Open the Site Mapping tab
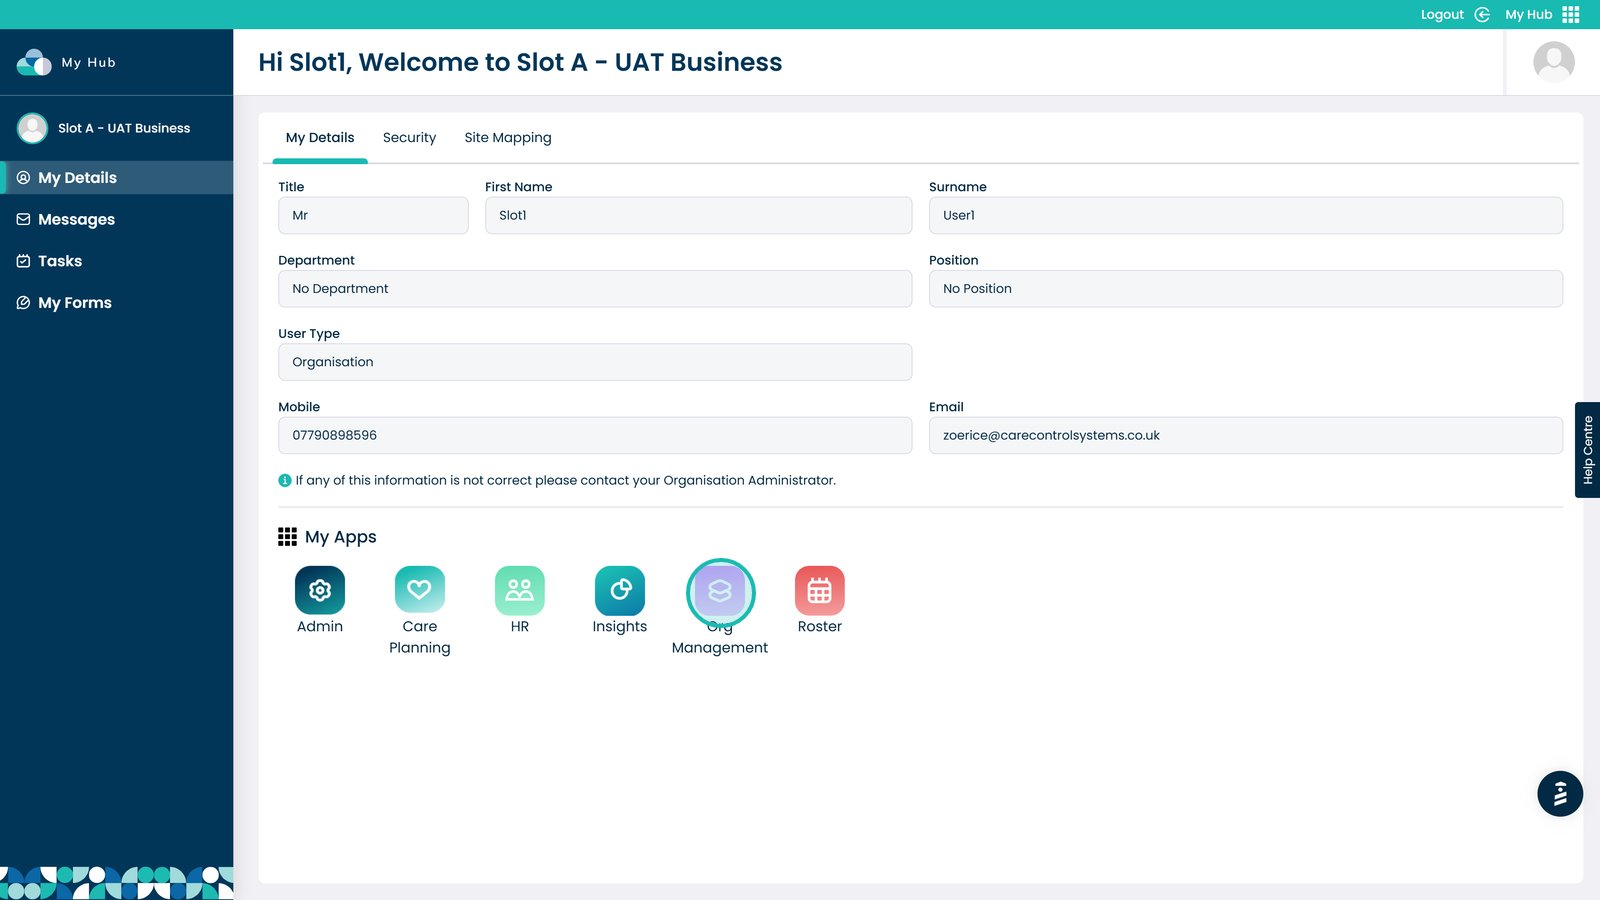The image size is (1600, 900). [x=508, y=138]
